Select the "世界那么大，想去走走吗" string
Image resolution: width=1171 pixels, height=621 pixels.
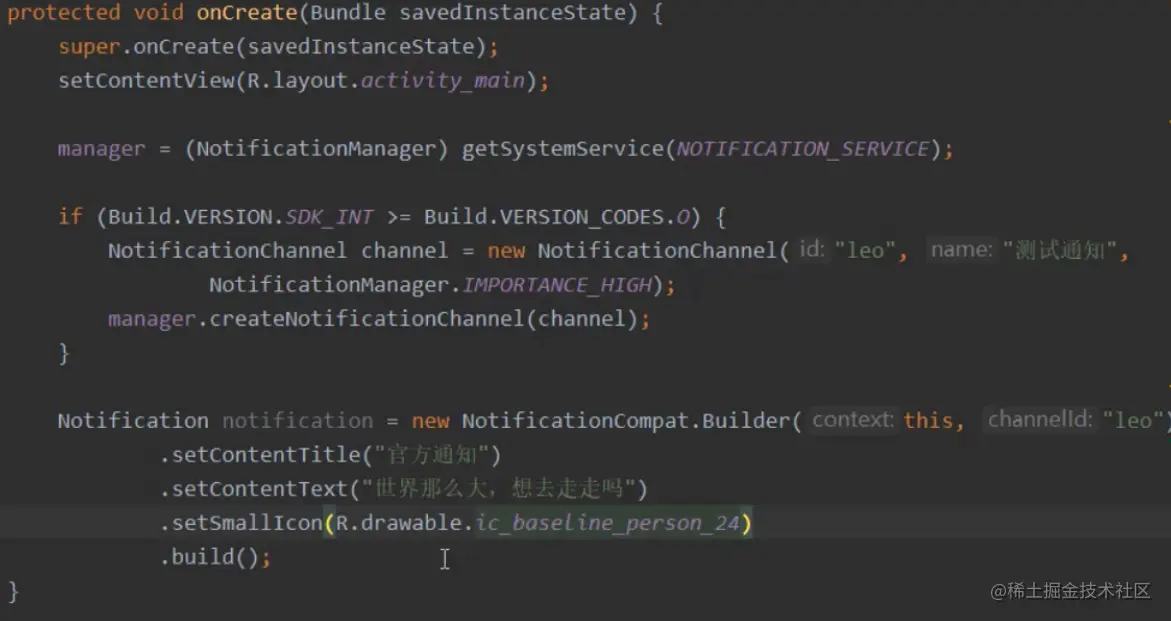click(498, 490)
